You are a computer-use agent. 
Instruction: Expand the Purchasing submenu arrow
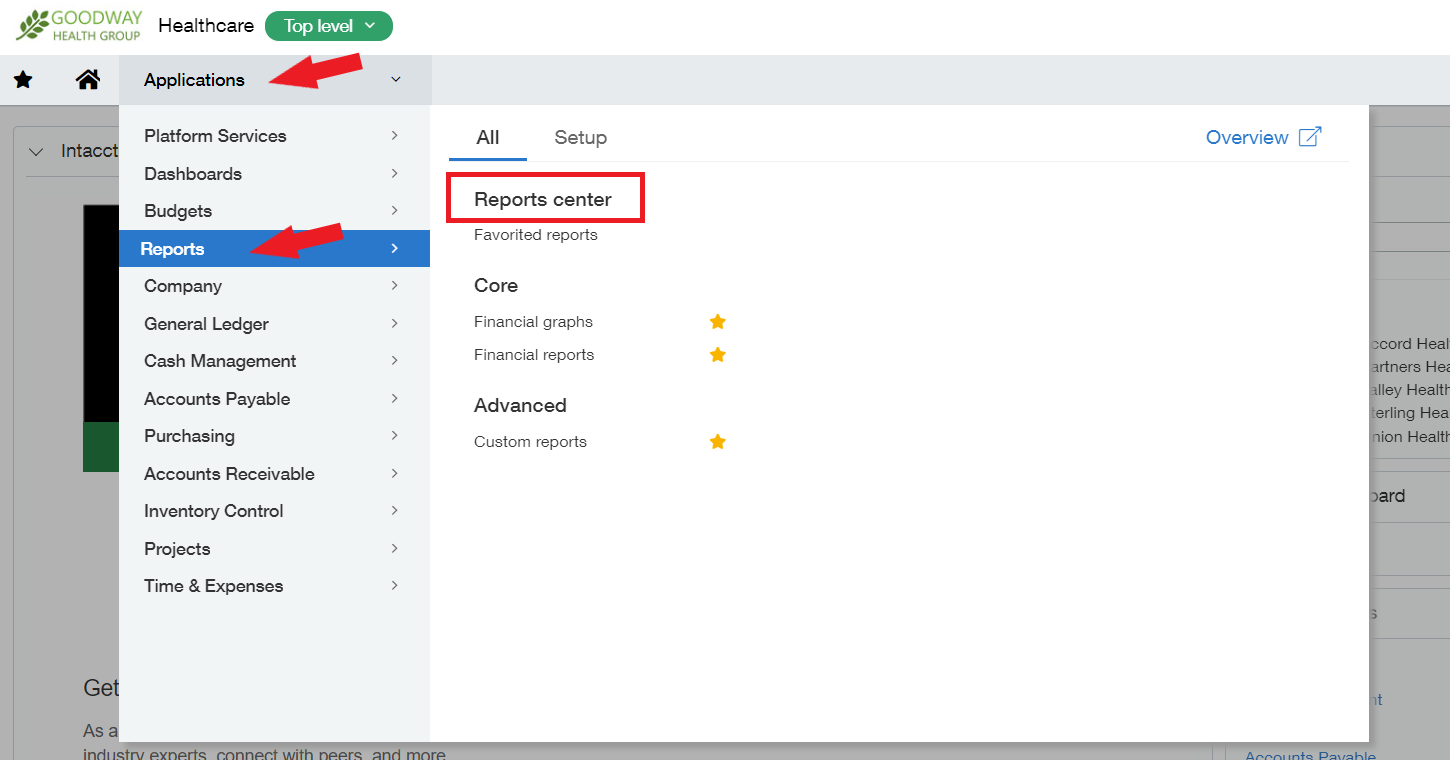point(395,435)
